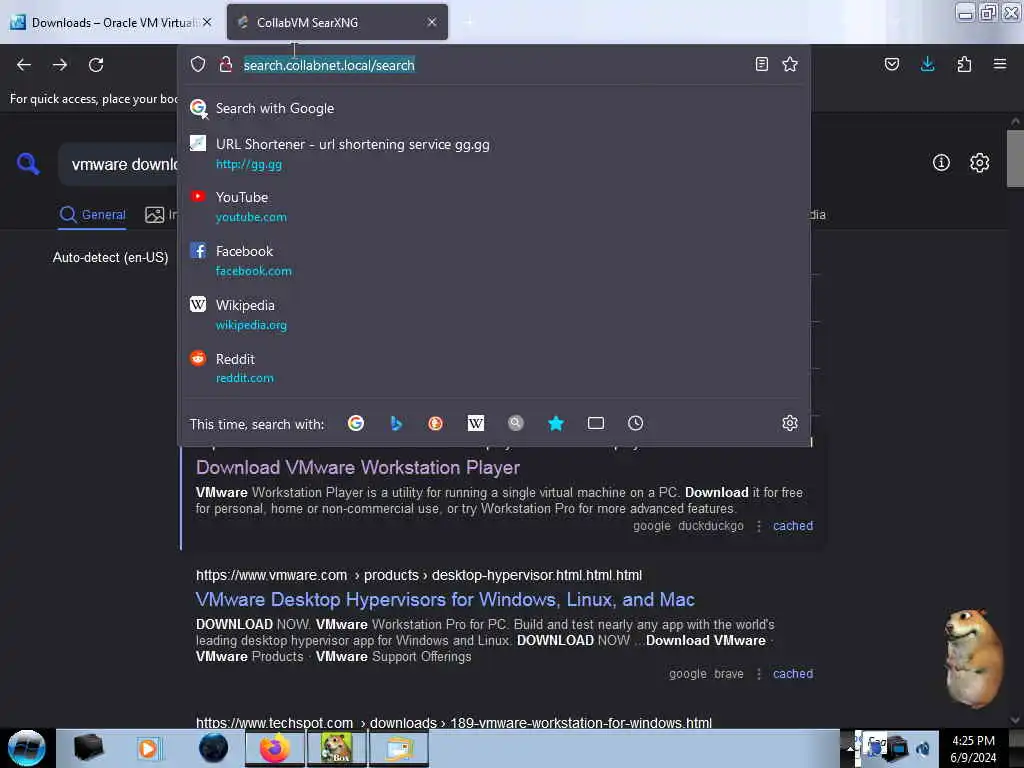The width and height of the screenshot is (1024, 768).
Task: Open the taskbar clock showing 4:25 PM
Action: (x=973, y=749)
